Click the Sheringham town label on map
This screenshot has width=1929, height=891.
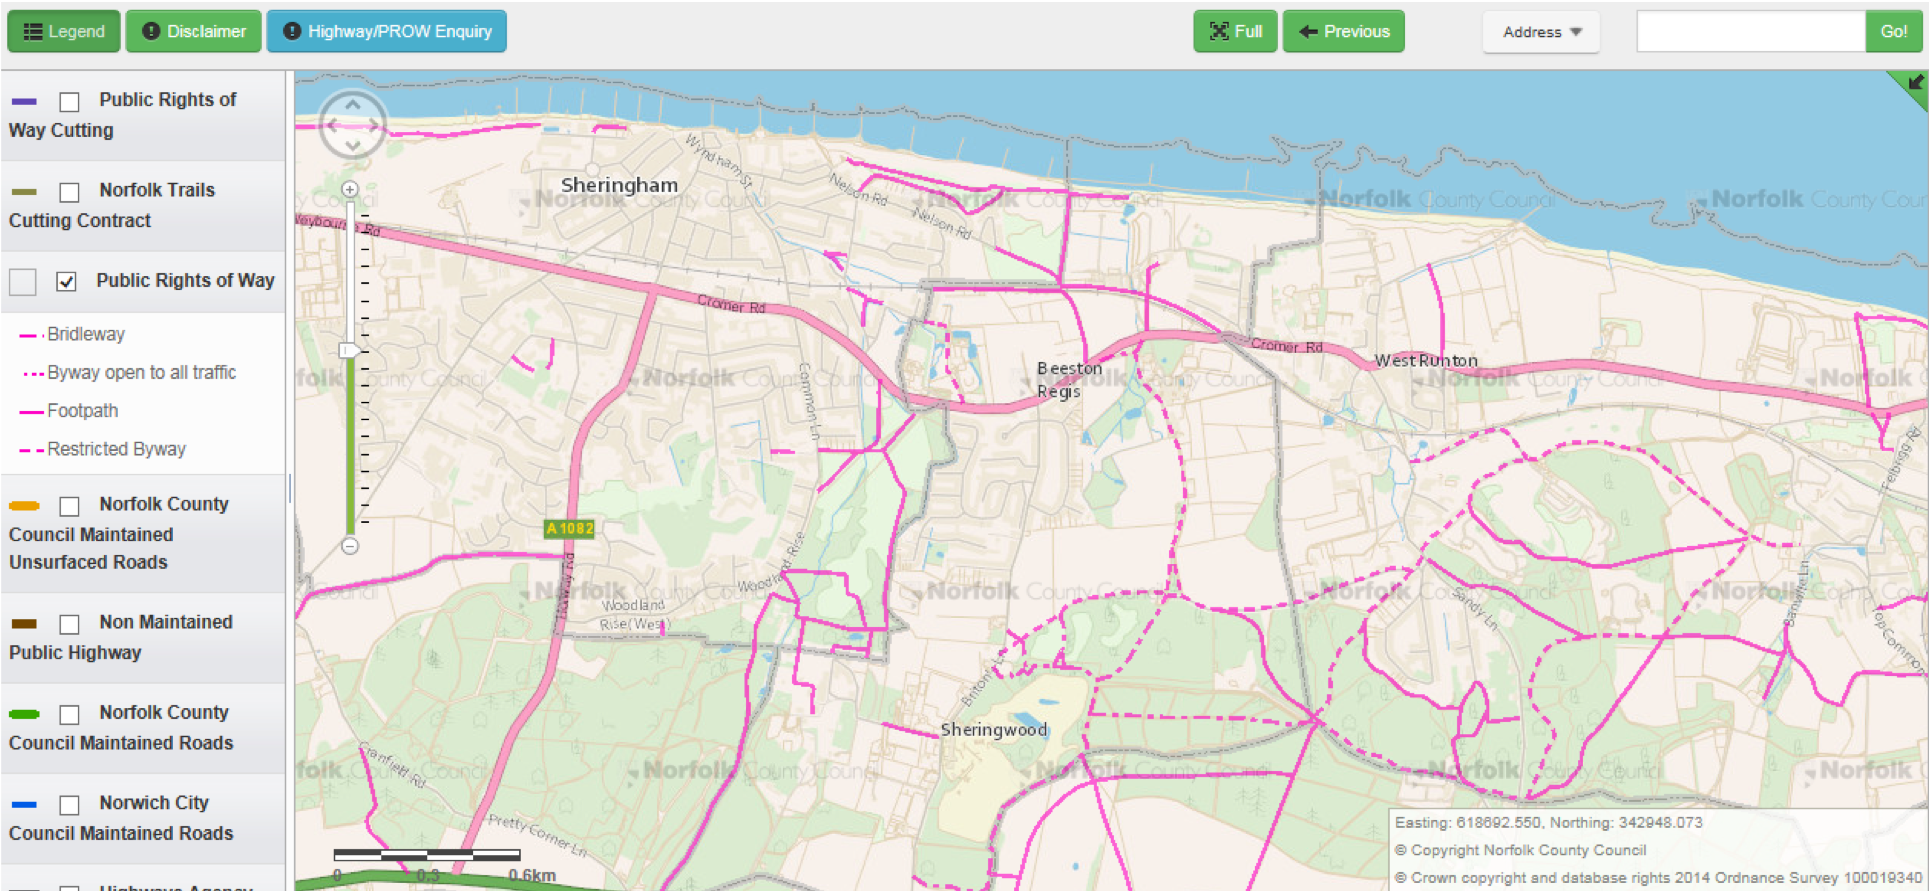(x=619, y=185)
